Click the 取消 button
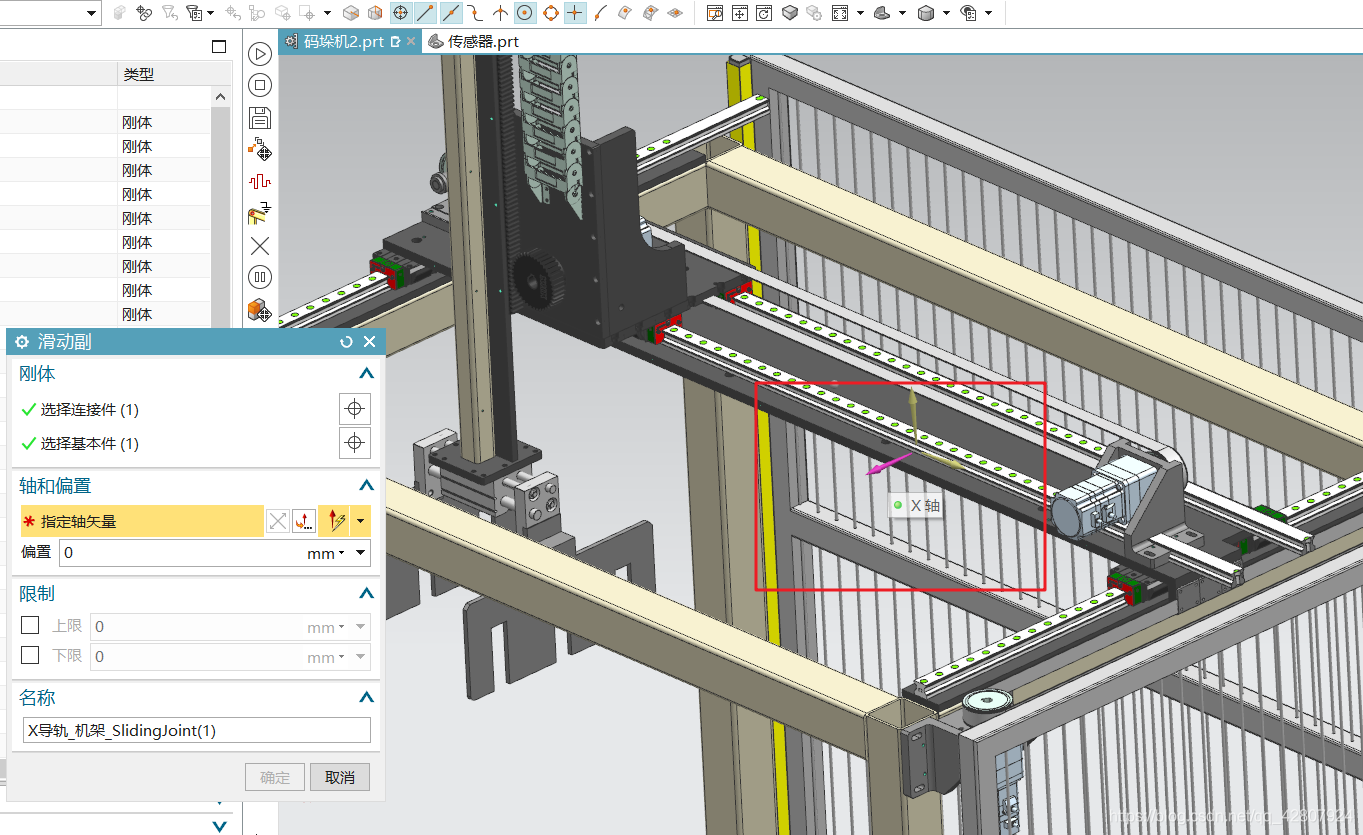Screen dimensions: 1363x835 click(x=340, y=777)
